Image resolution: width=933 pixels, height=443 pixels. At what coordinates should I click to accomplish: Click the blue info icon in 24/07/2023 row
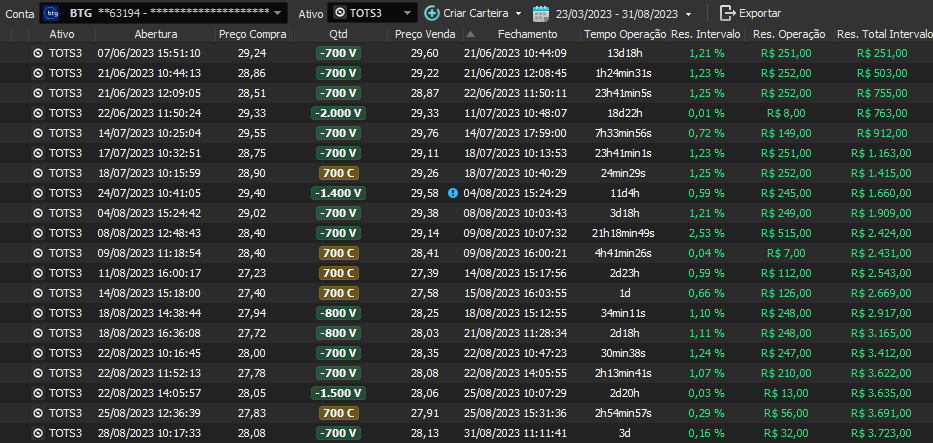point(453,192)
